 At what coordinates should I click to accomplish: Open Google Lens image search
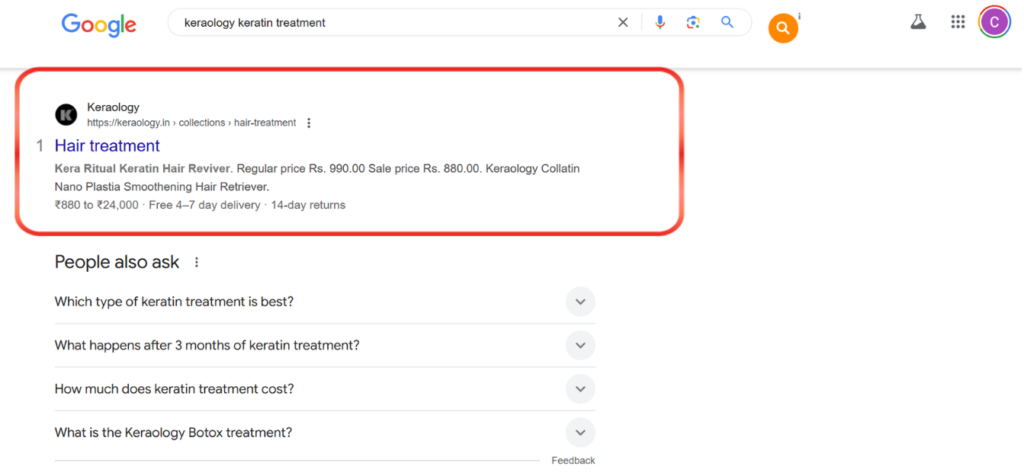(693, 23)
